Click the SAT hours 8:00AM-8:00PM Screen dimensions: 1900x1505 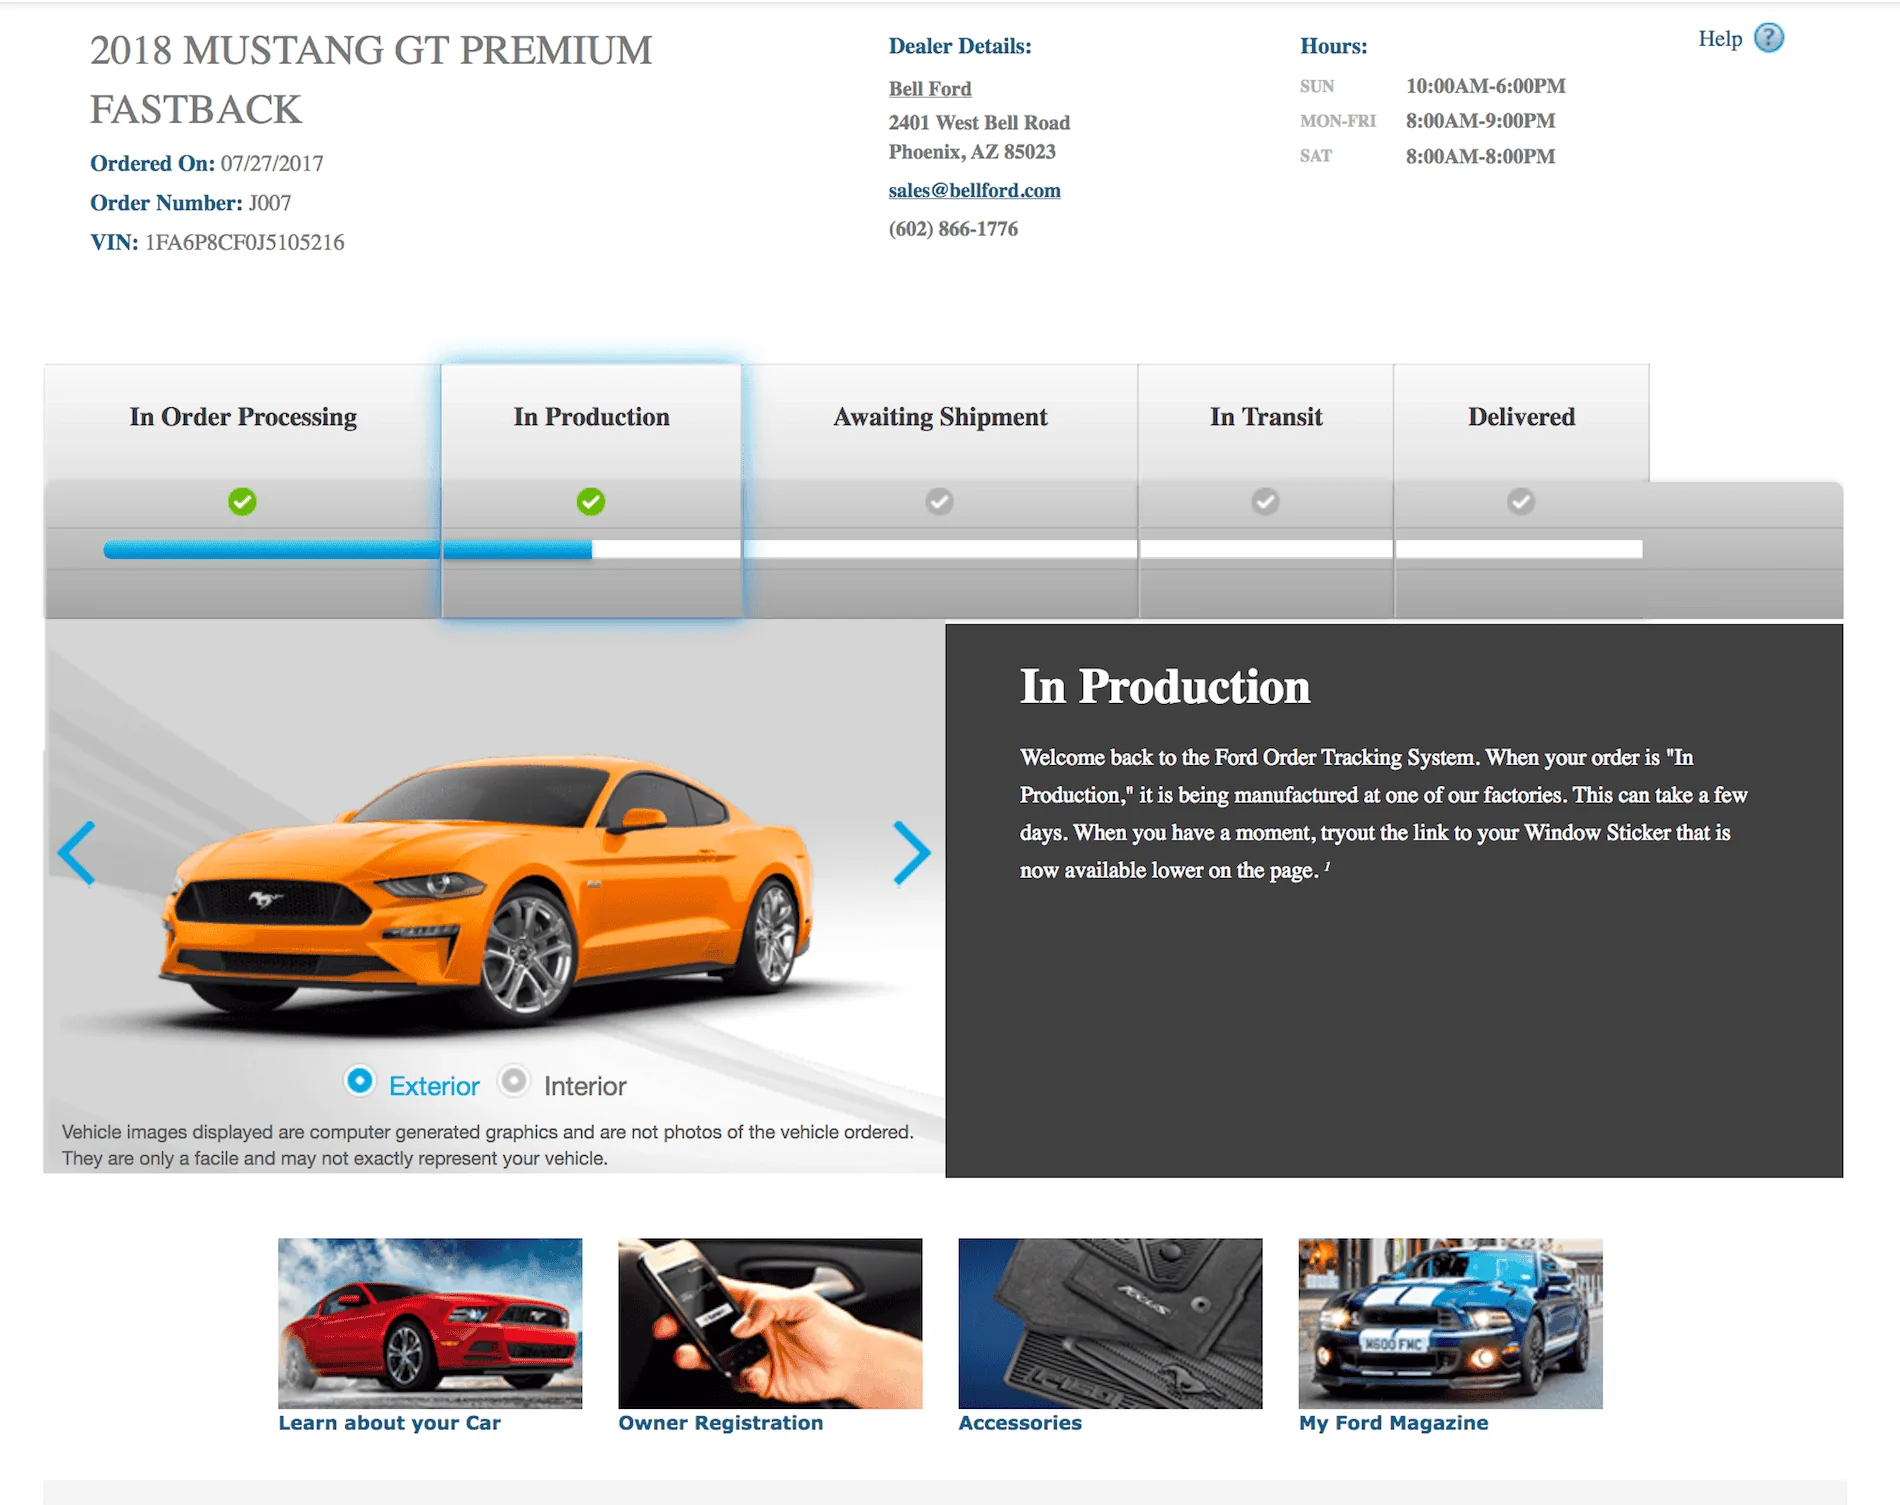coord(1480,156)
